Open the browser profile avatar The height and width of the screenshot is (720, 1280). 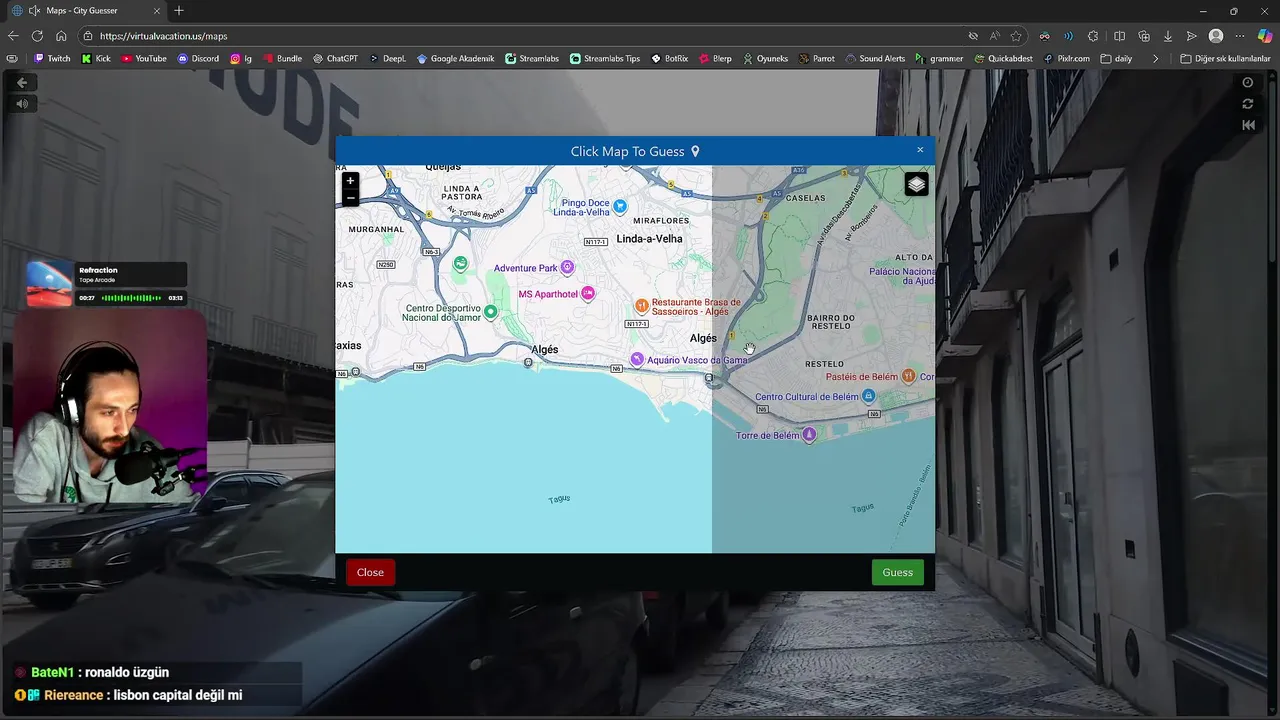click(x=1216, y=36)
